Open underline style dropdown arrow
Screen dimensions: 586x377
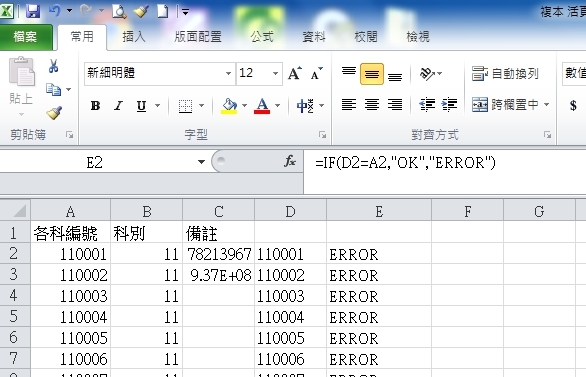click(x=158, y=106)
